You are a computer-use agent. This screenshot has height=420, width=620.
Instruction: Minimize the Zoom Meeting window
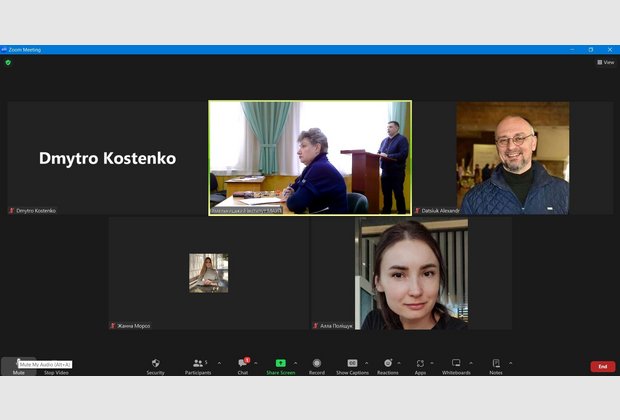(x=572, y=50)
